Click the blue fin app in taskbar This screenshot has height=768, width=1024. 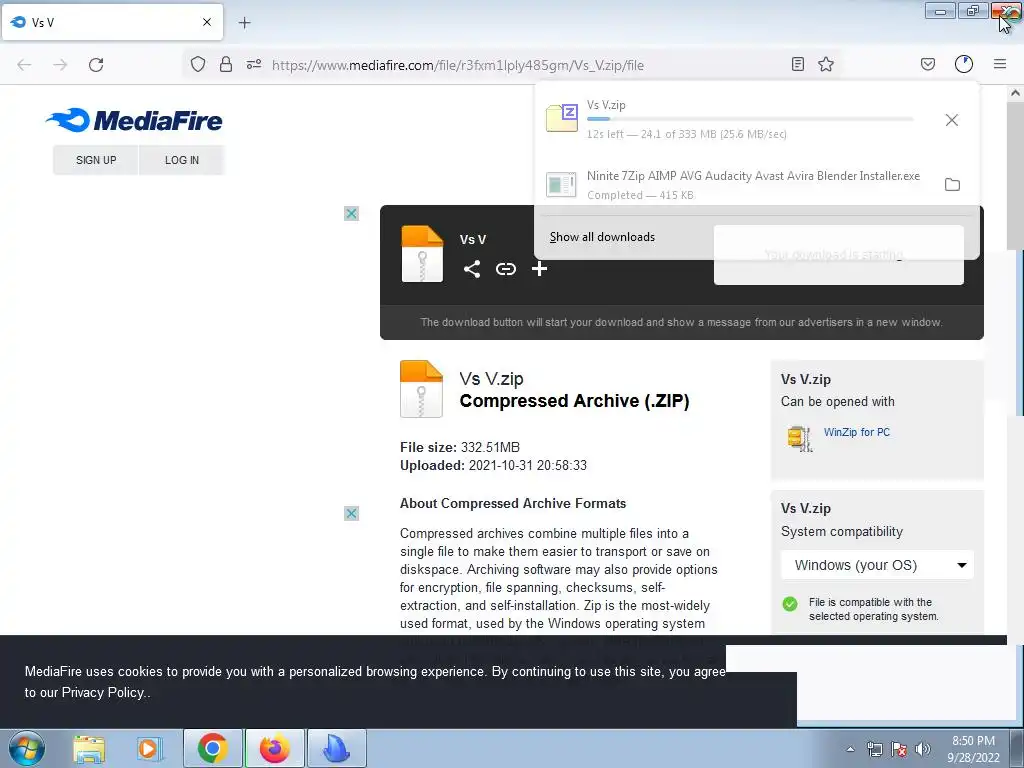[336, 748]
